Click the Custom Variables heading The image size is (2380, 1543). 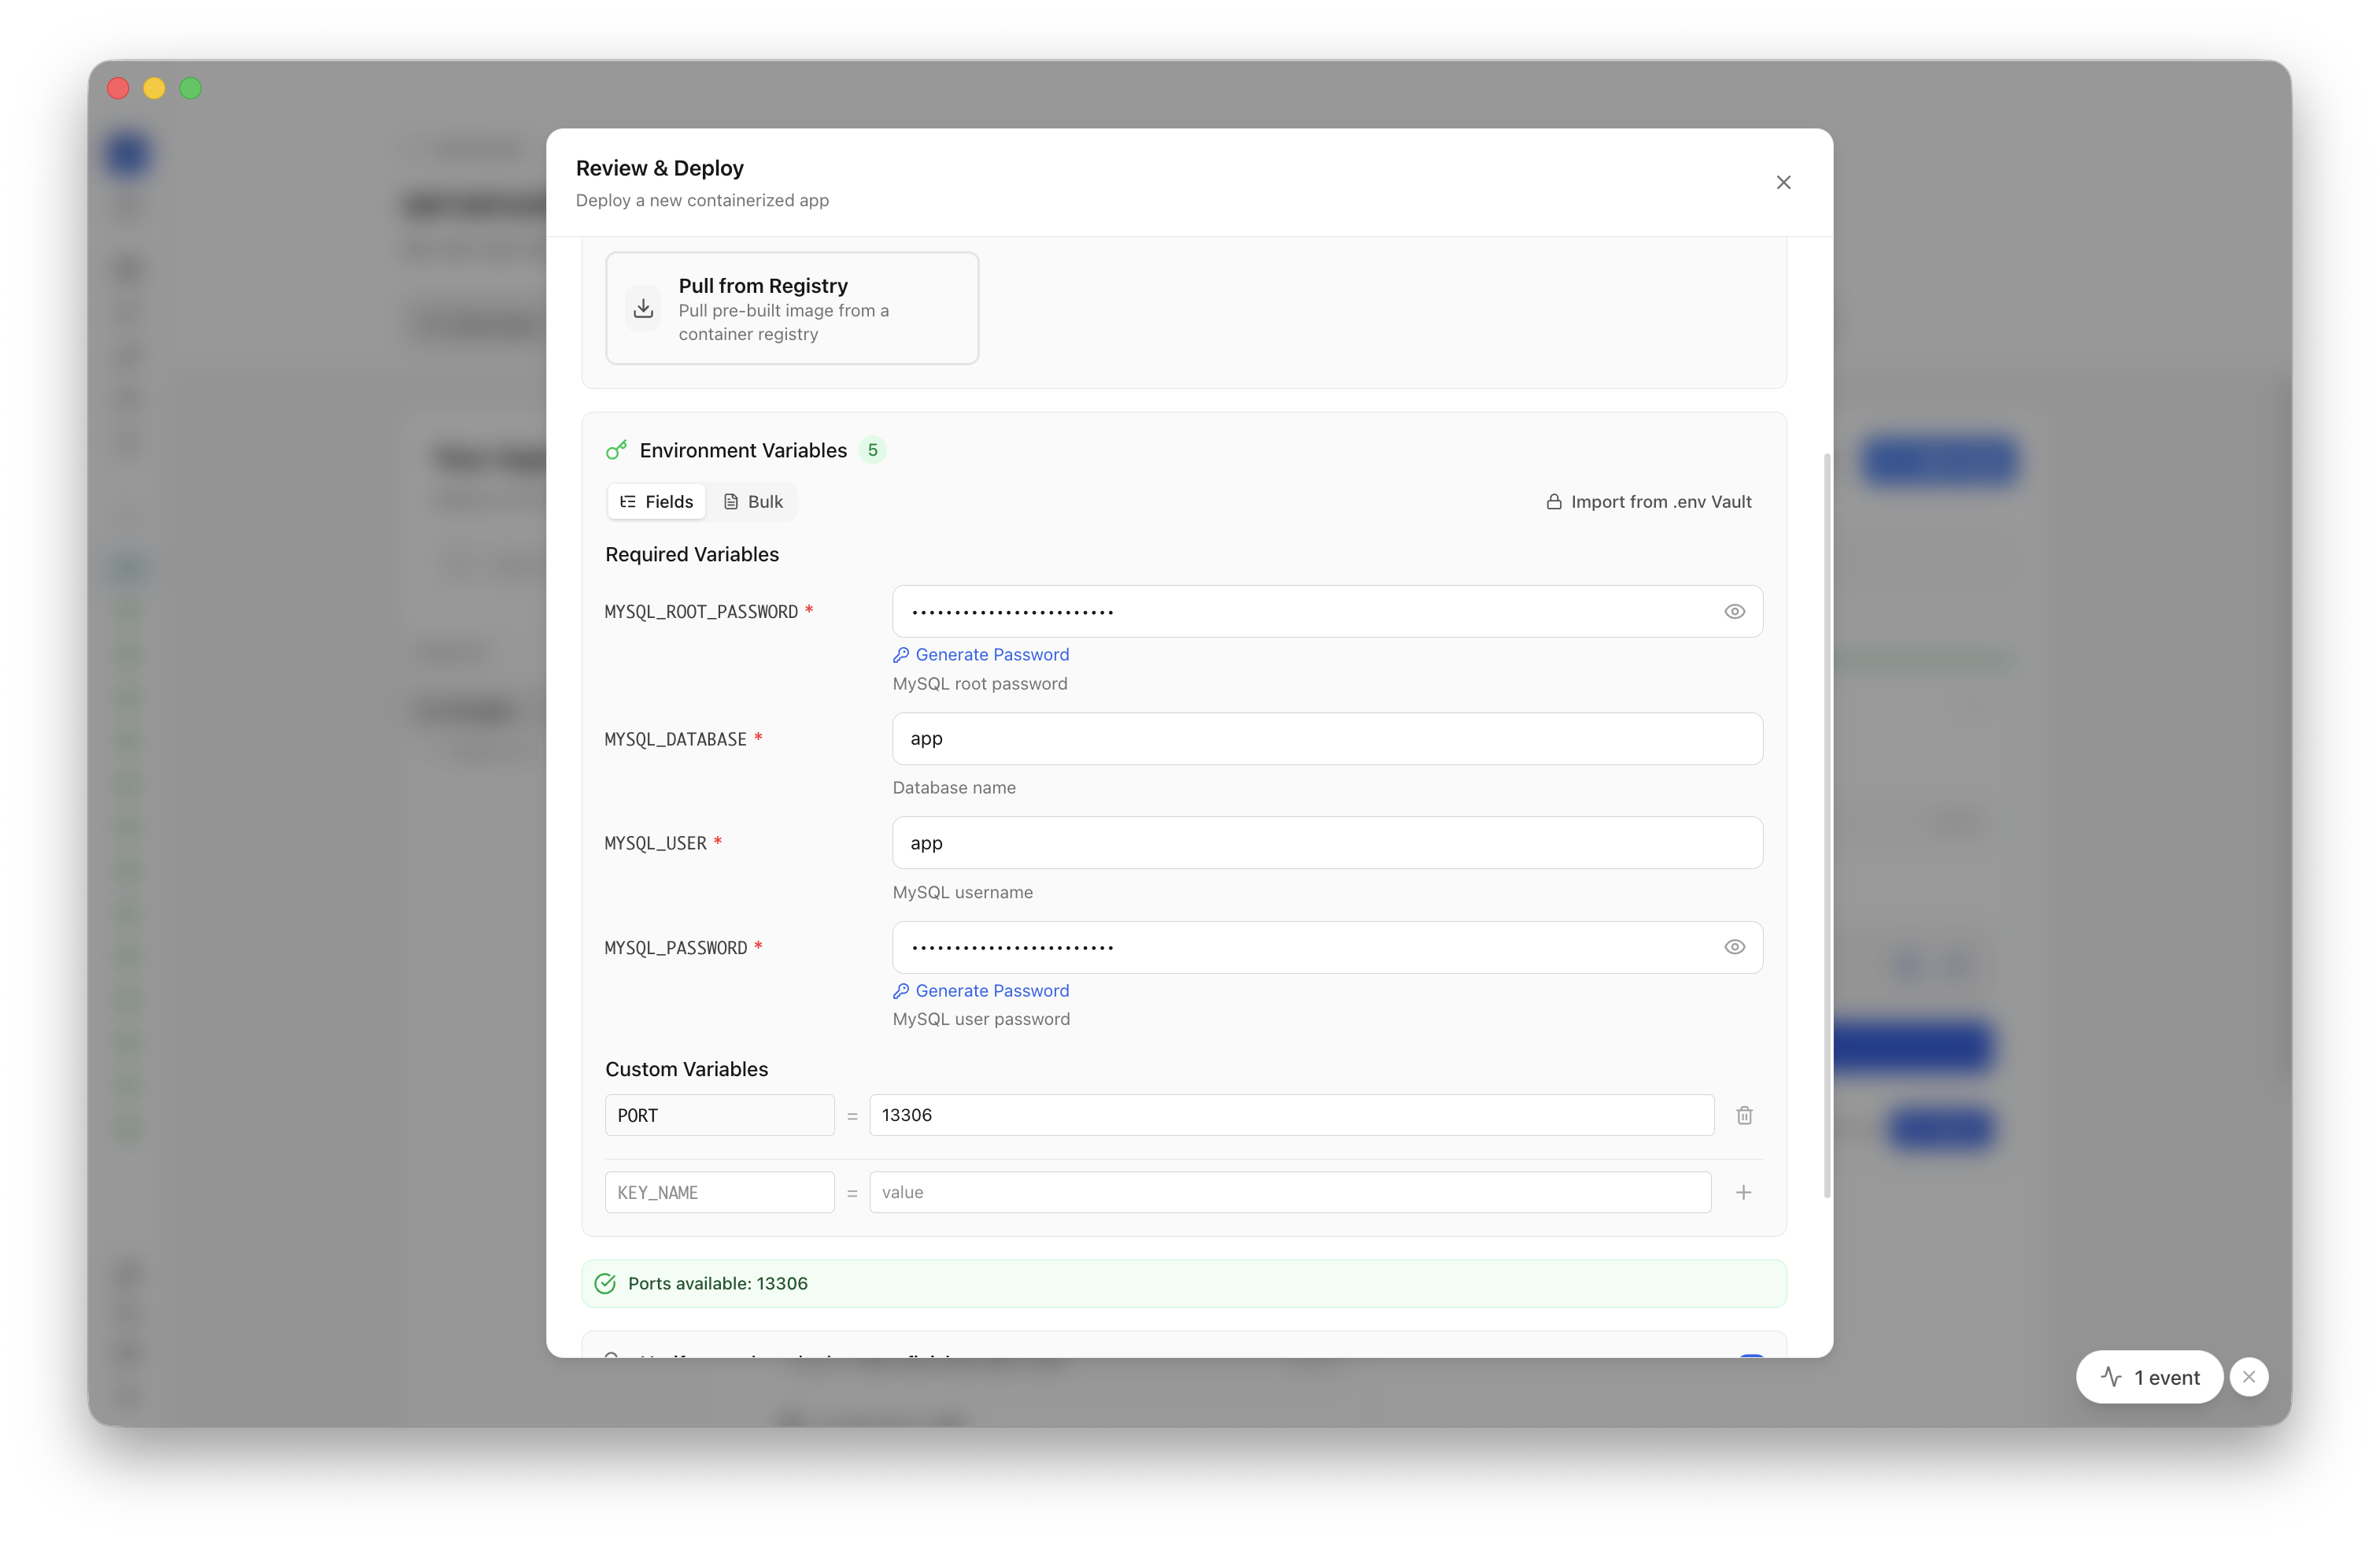686,1069
